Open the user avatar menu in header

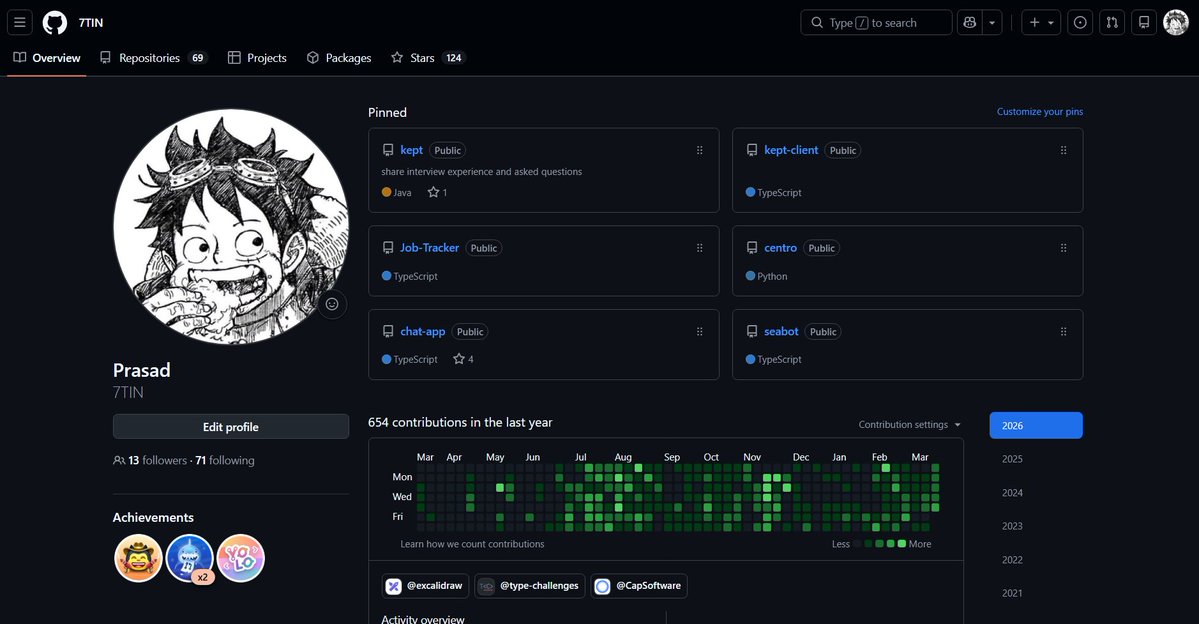click(1175, 23)
